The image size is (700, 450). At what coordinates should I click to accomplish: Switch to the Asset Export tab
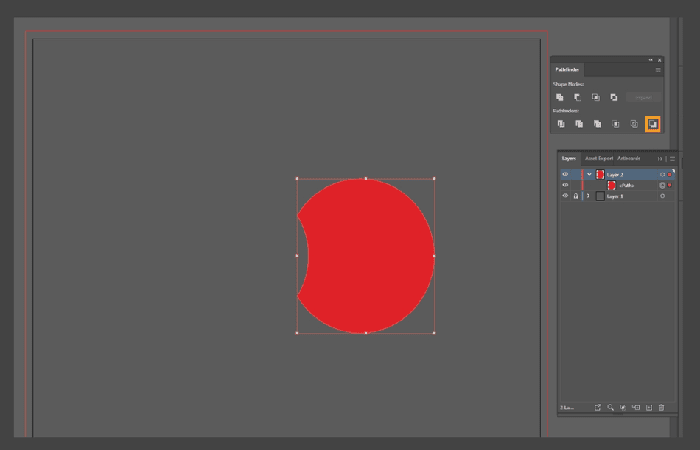click(599, 158)
